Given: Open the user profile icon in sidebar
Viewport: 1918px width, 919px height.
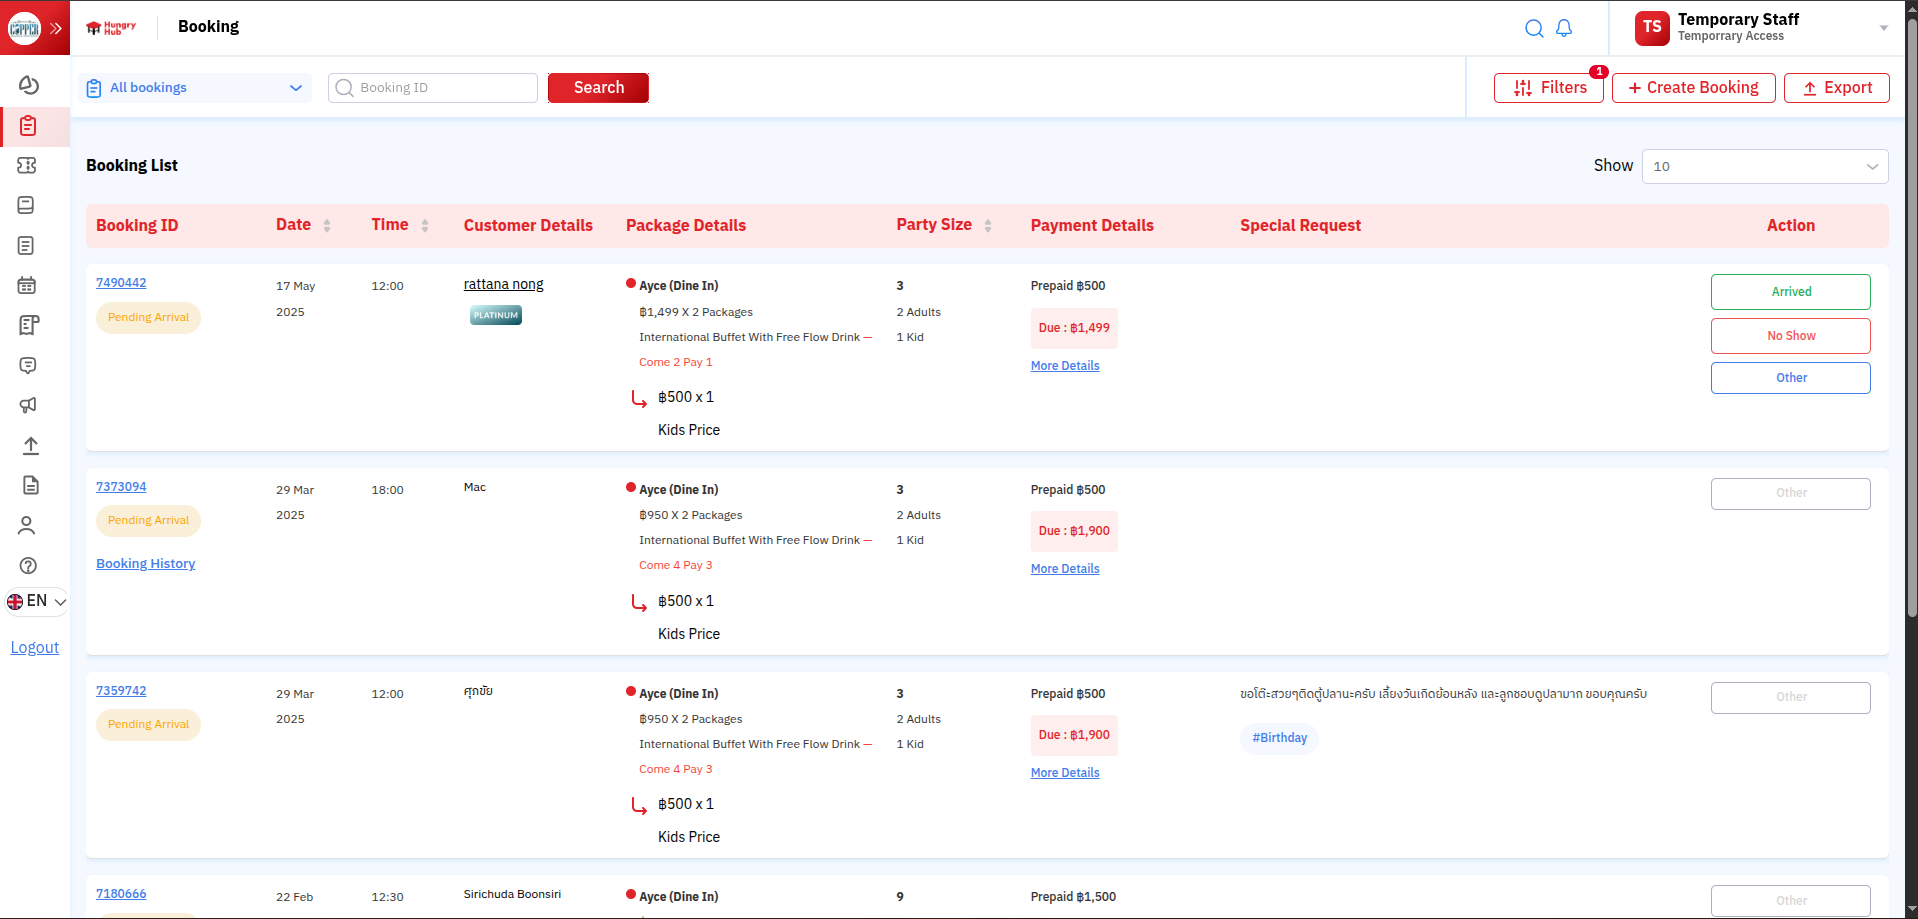Looking at the screenshot, I should coord(27,525).
